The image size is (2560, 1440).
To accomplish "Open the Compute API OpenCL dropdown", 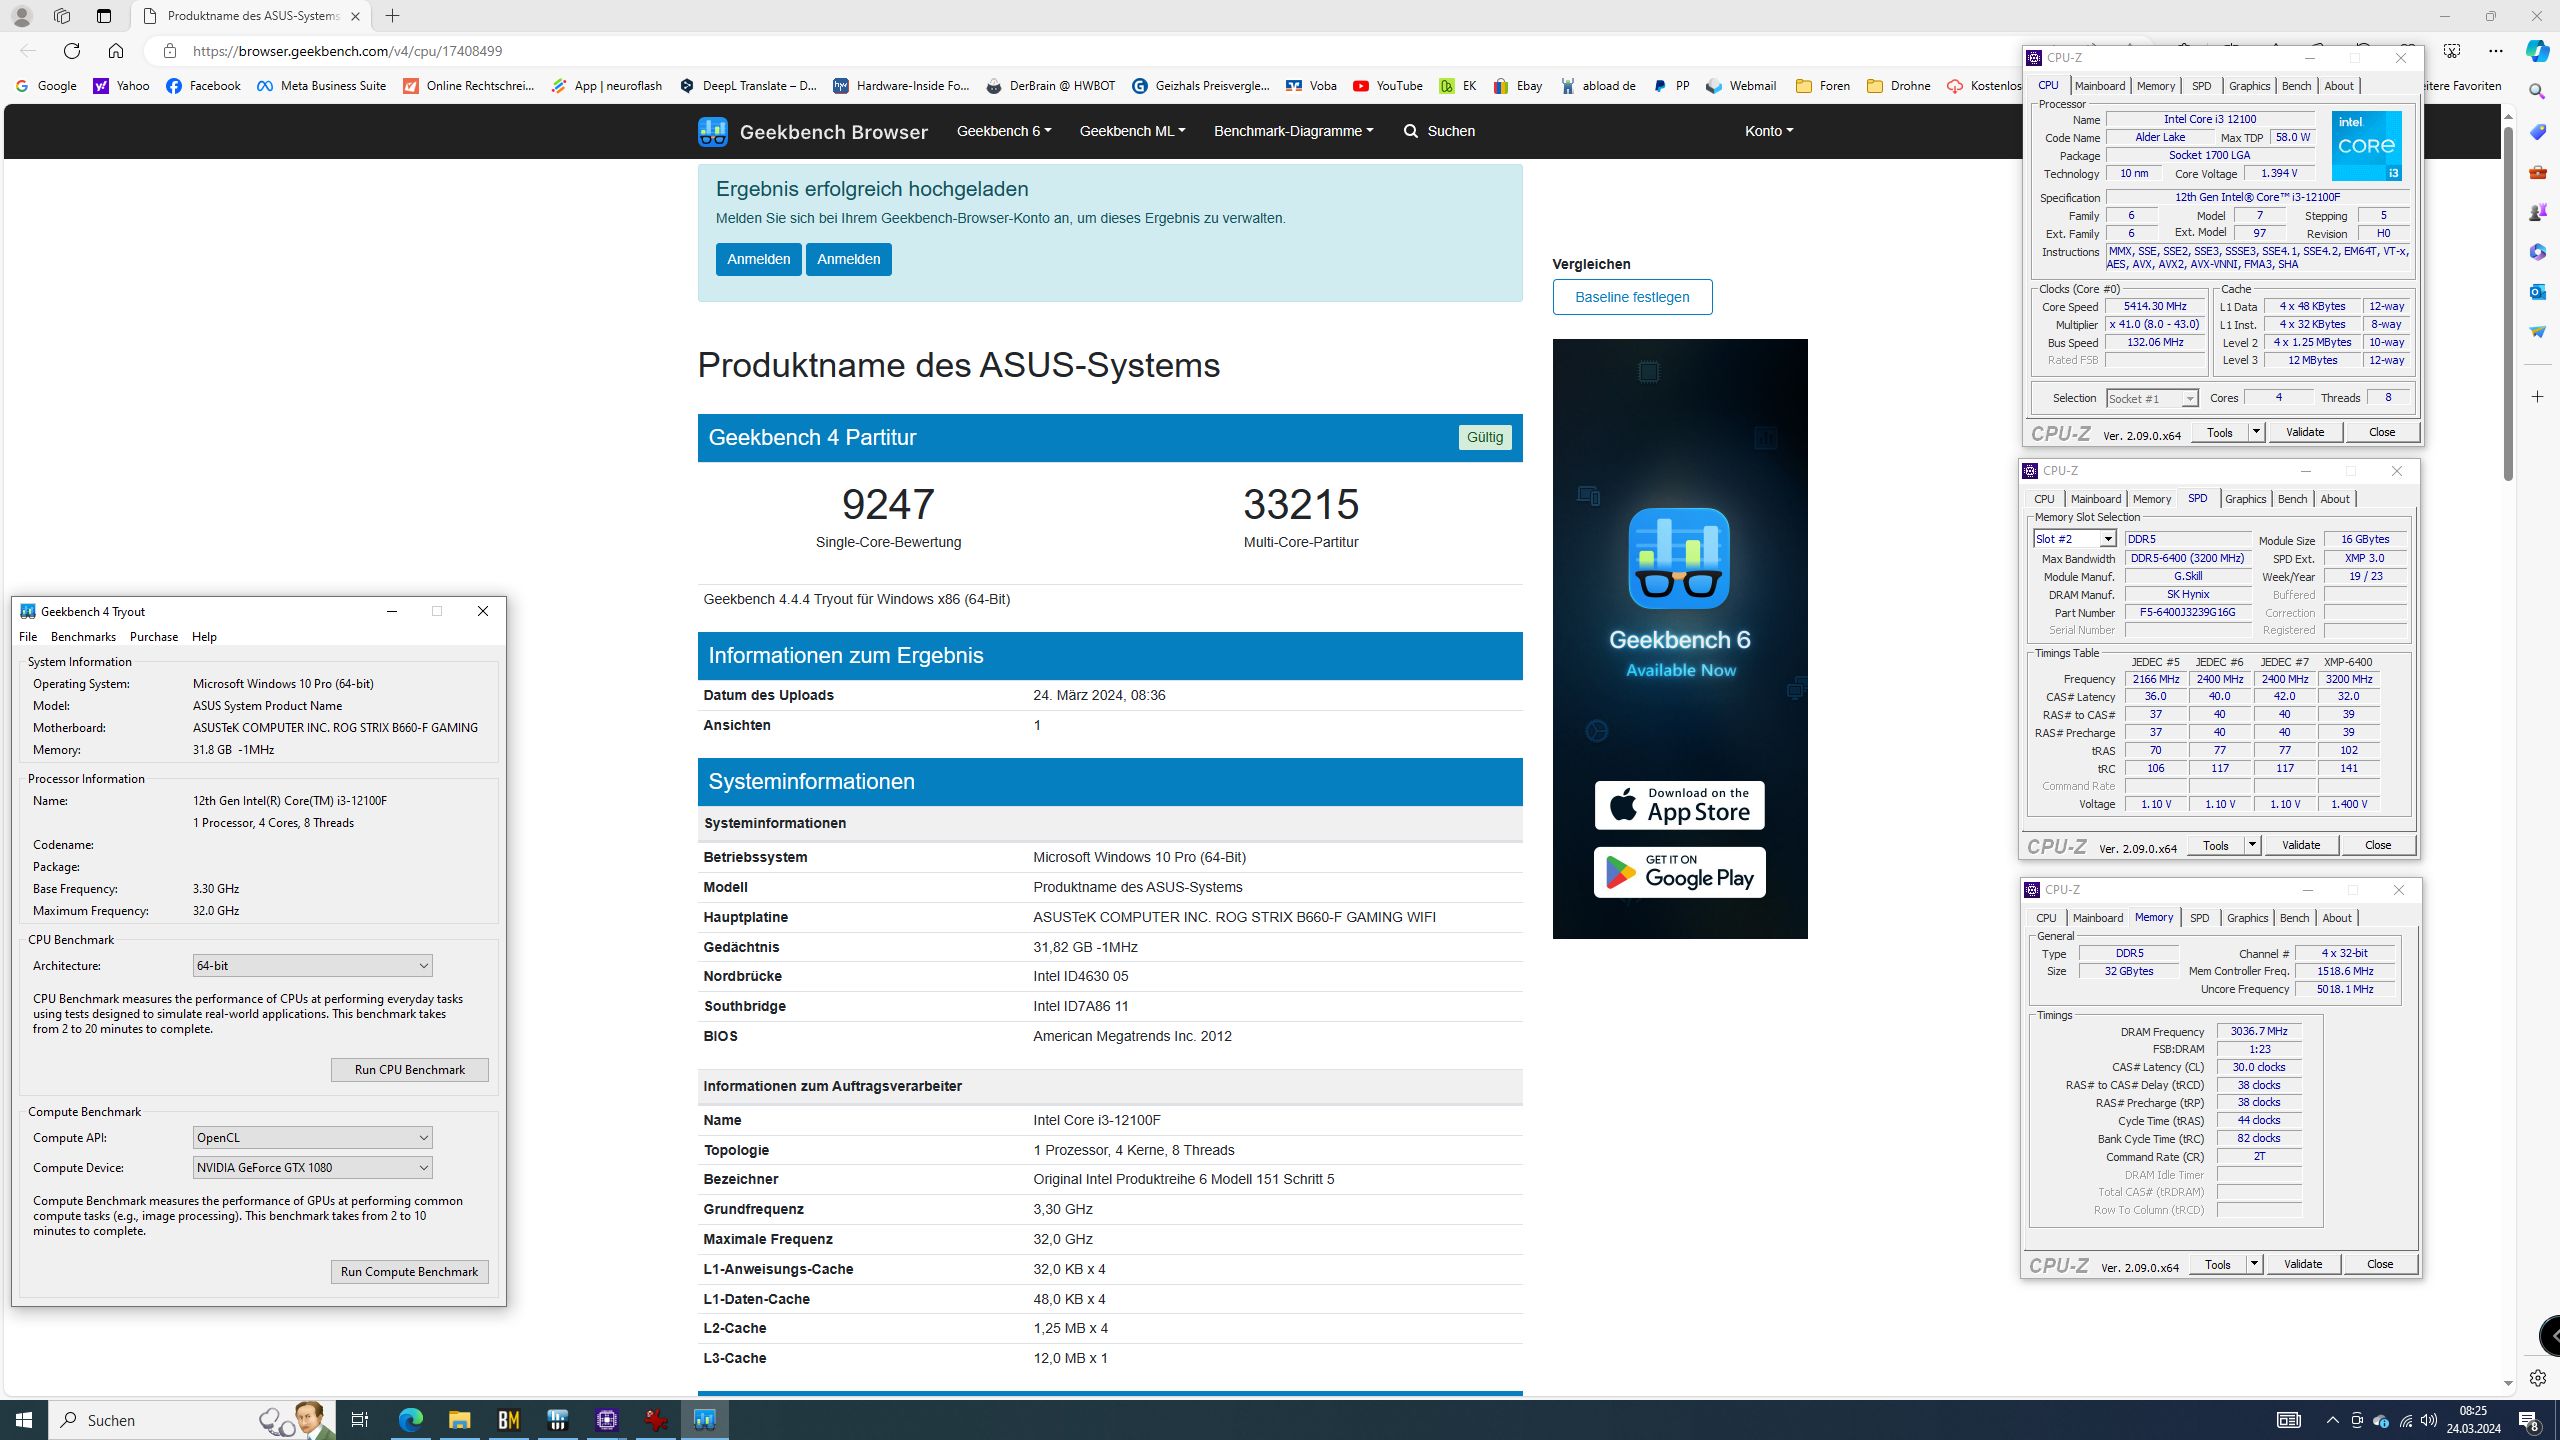I will coord(312,1138).
